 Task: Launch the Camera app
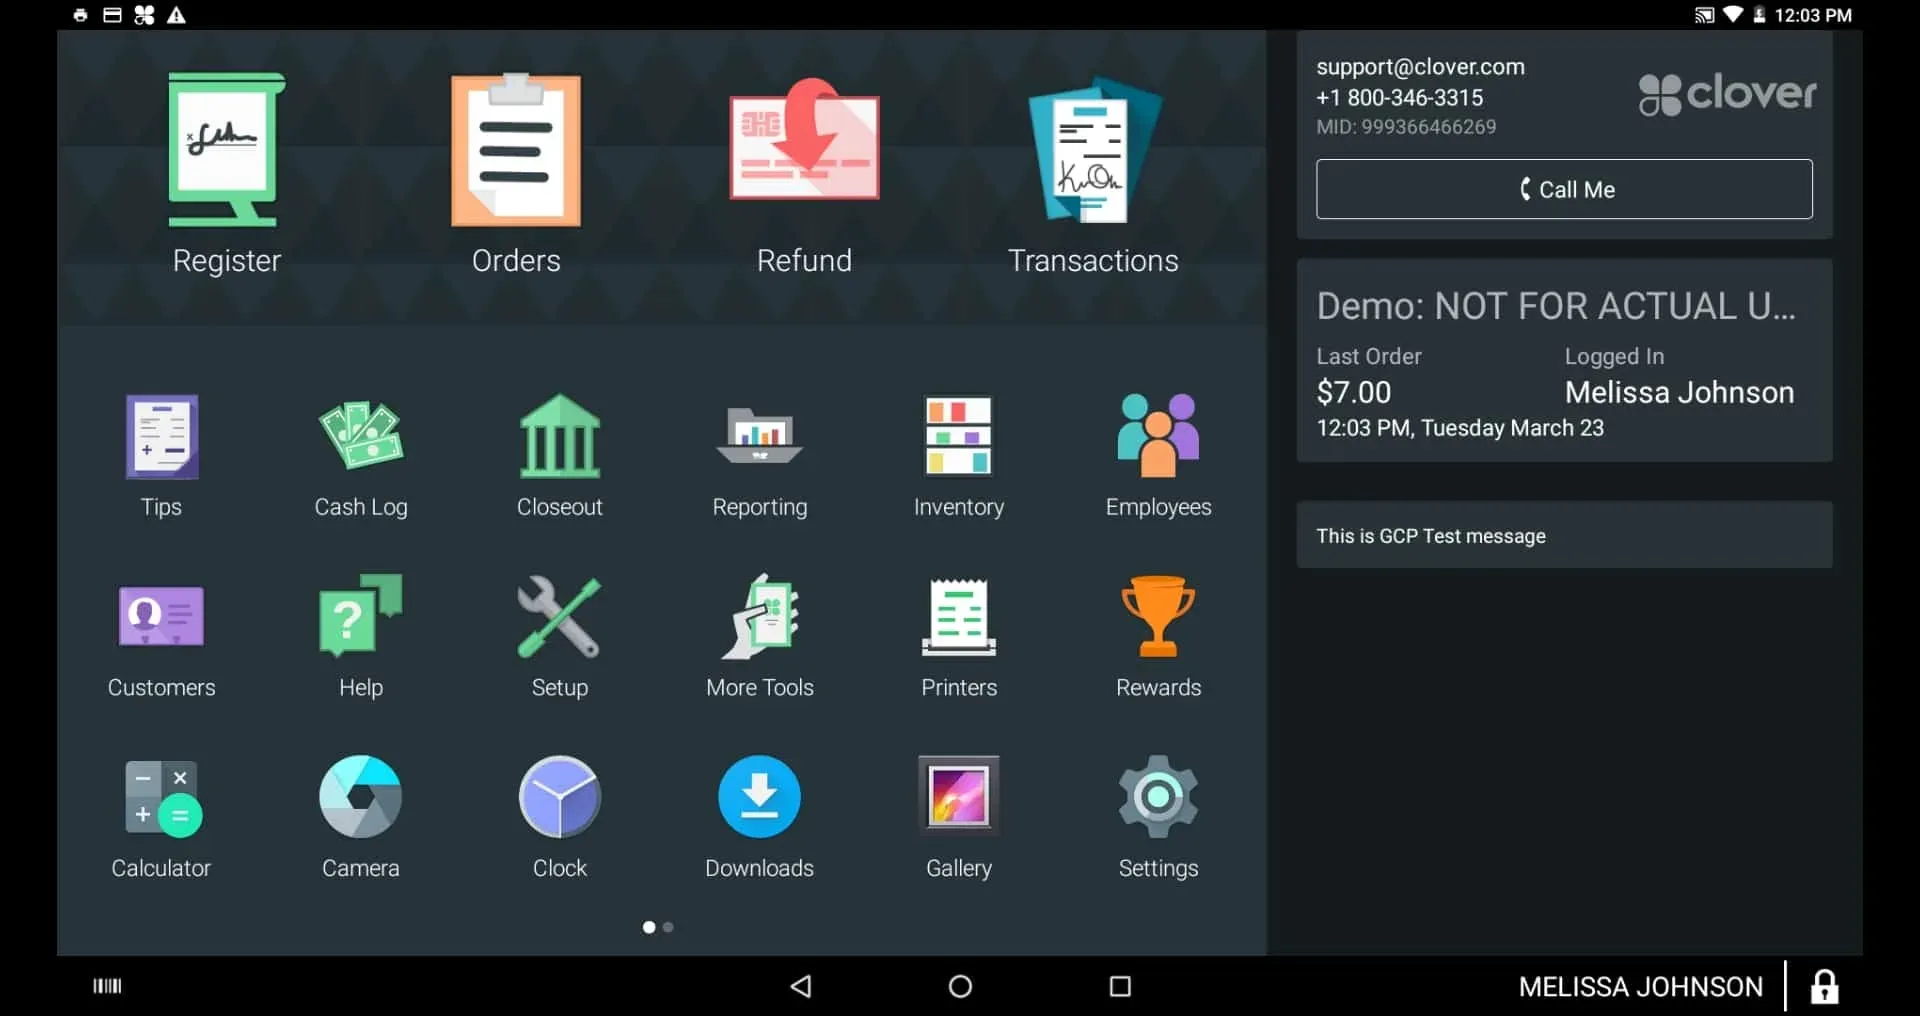[361, 818]
